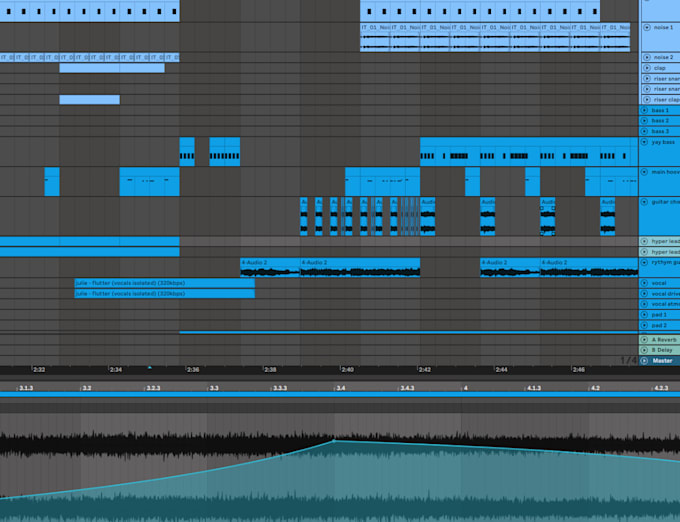
Task: Click the 3.4 beat ruler mark
Action: click(x=341, y=388)
